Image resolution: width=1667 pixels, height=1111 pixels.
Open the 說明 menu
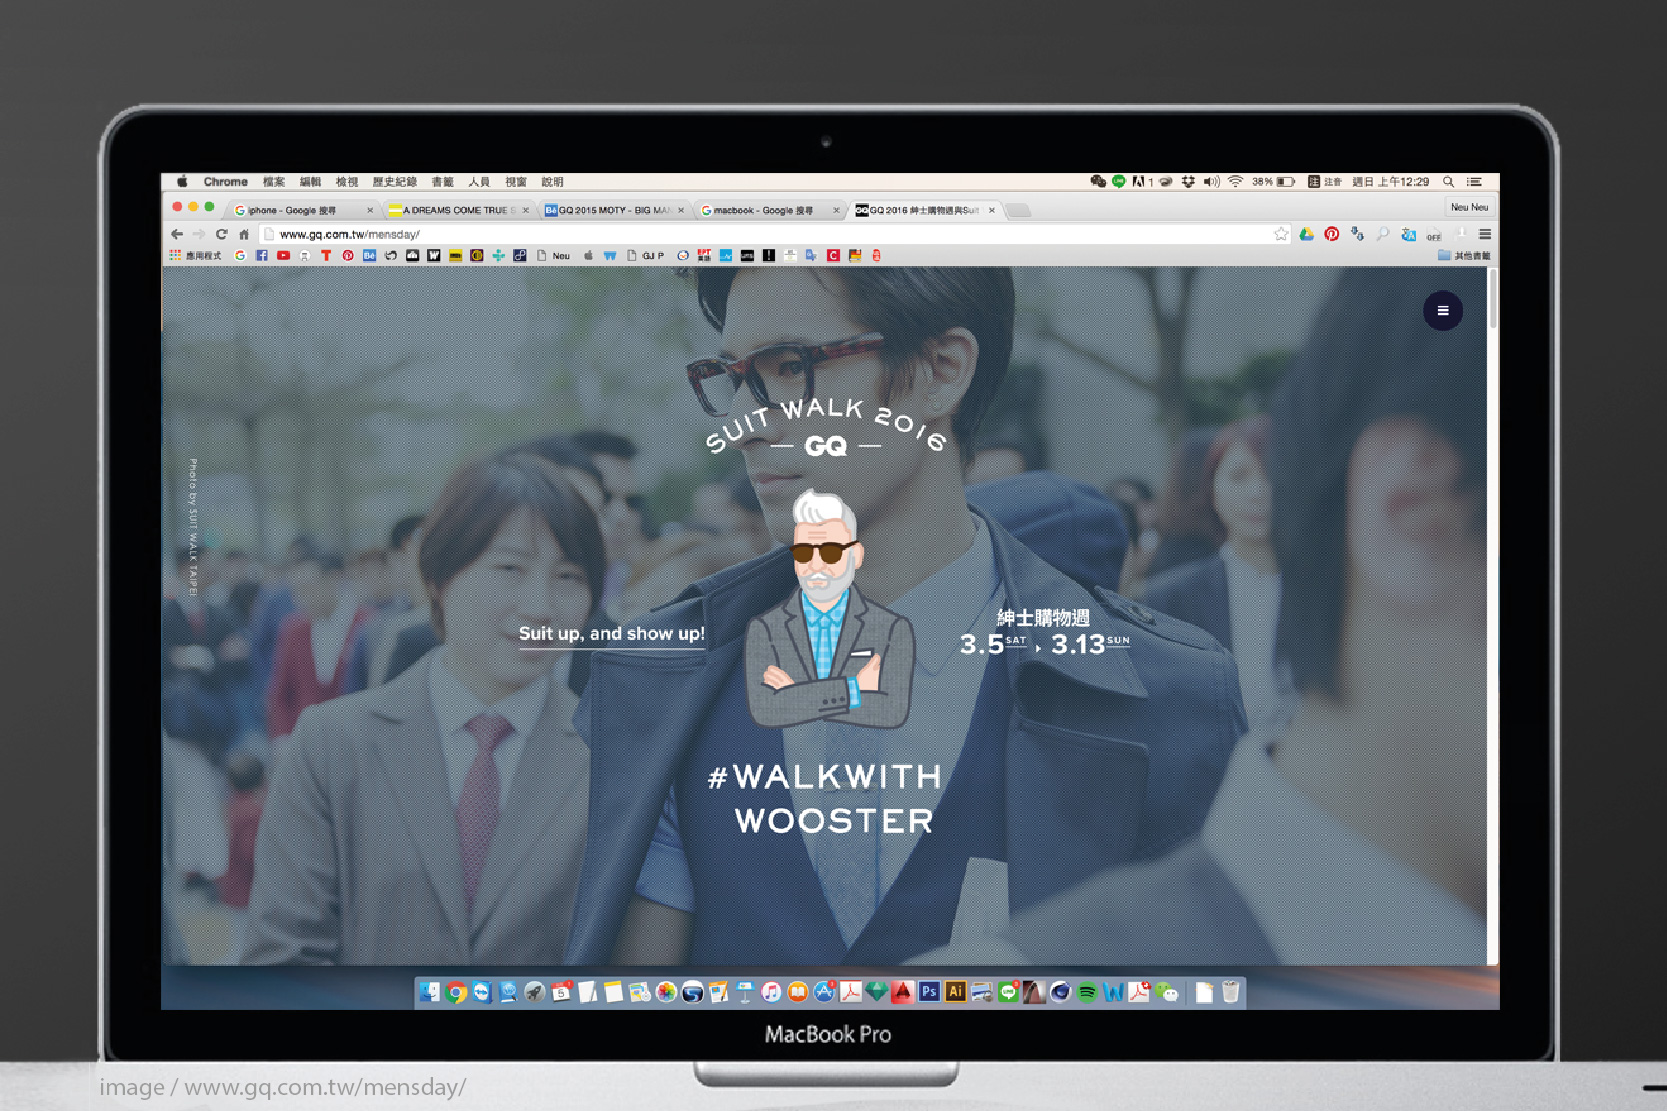tap(552, 182)
